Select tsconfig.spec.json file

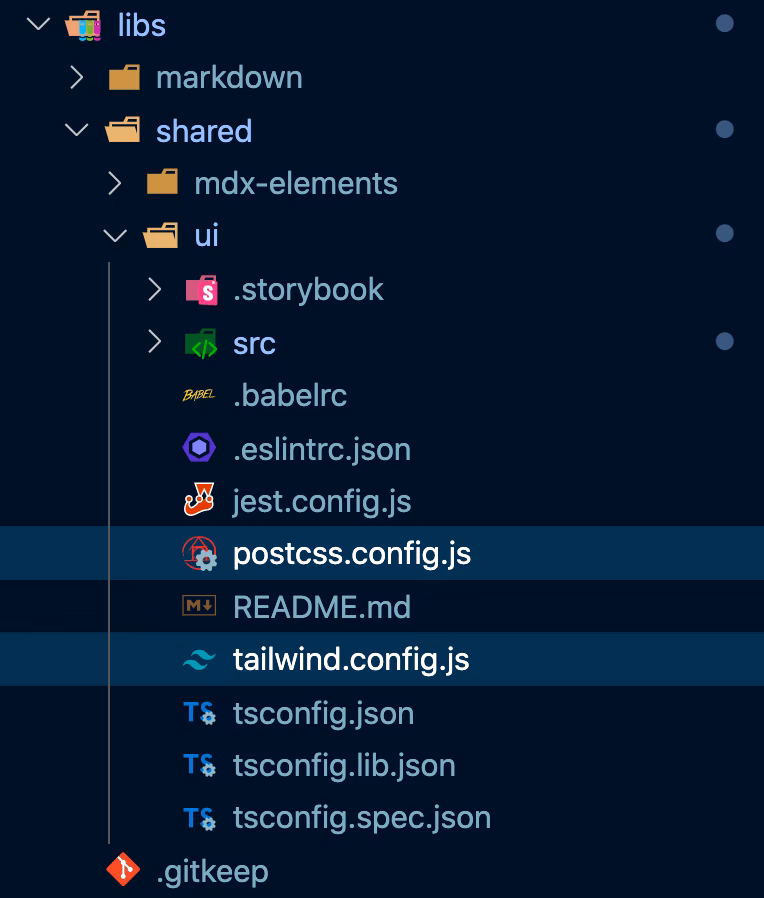coord(361,818)
